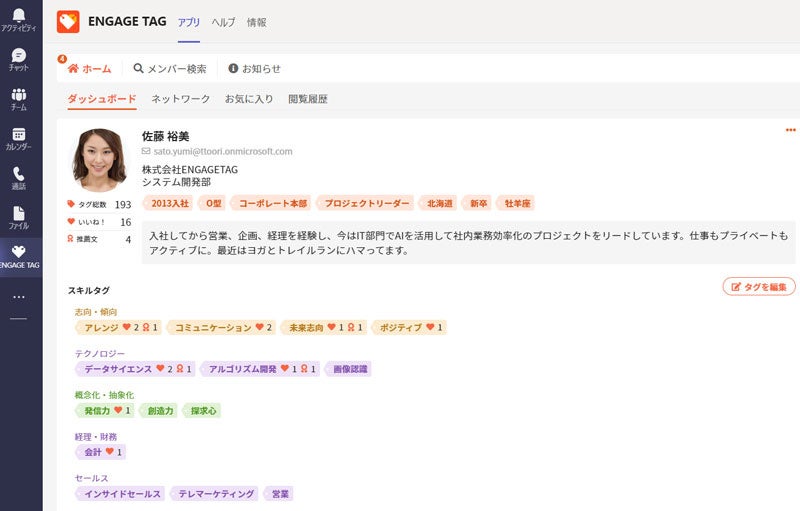
Task: Click the 志向・傾向 category label
Action: (96, 311)
